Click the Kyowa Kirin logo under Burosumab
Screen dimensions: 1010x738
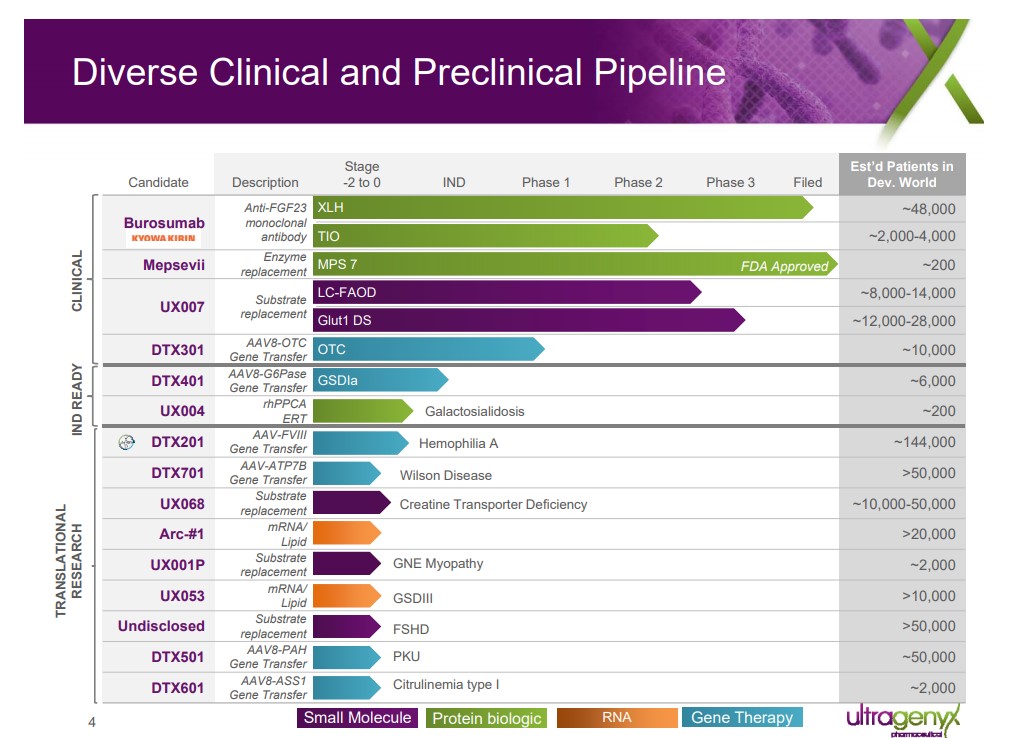[x=163, y=240]
